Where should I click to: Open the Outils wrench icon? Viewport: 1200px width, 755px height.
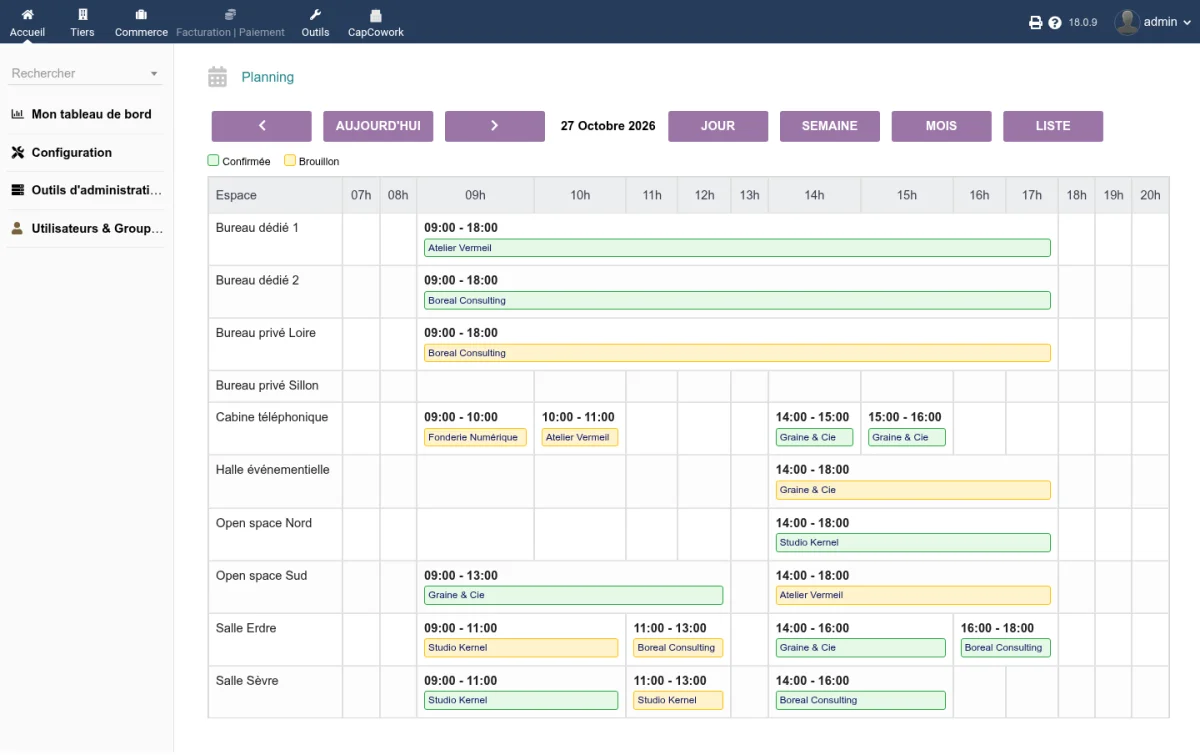click(x=315, y=15)
